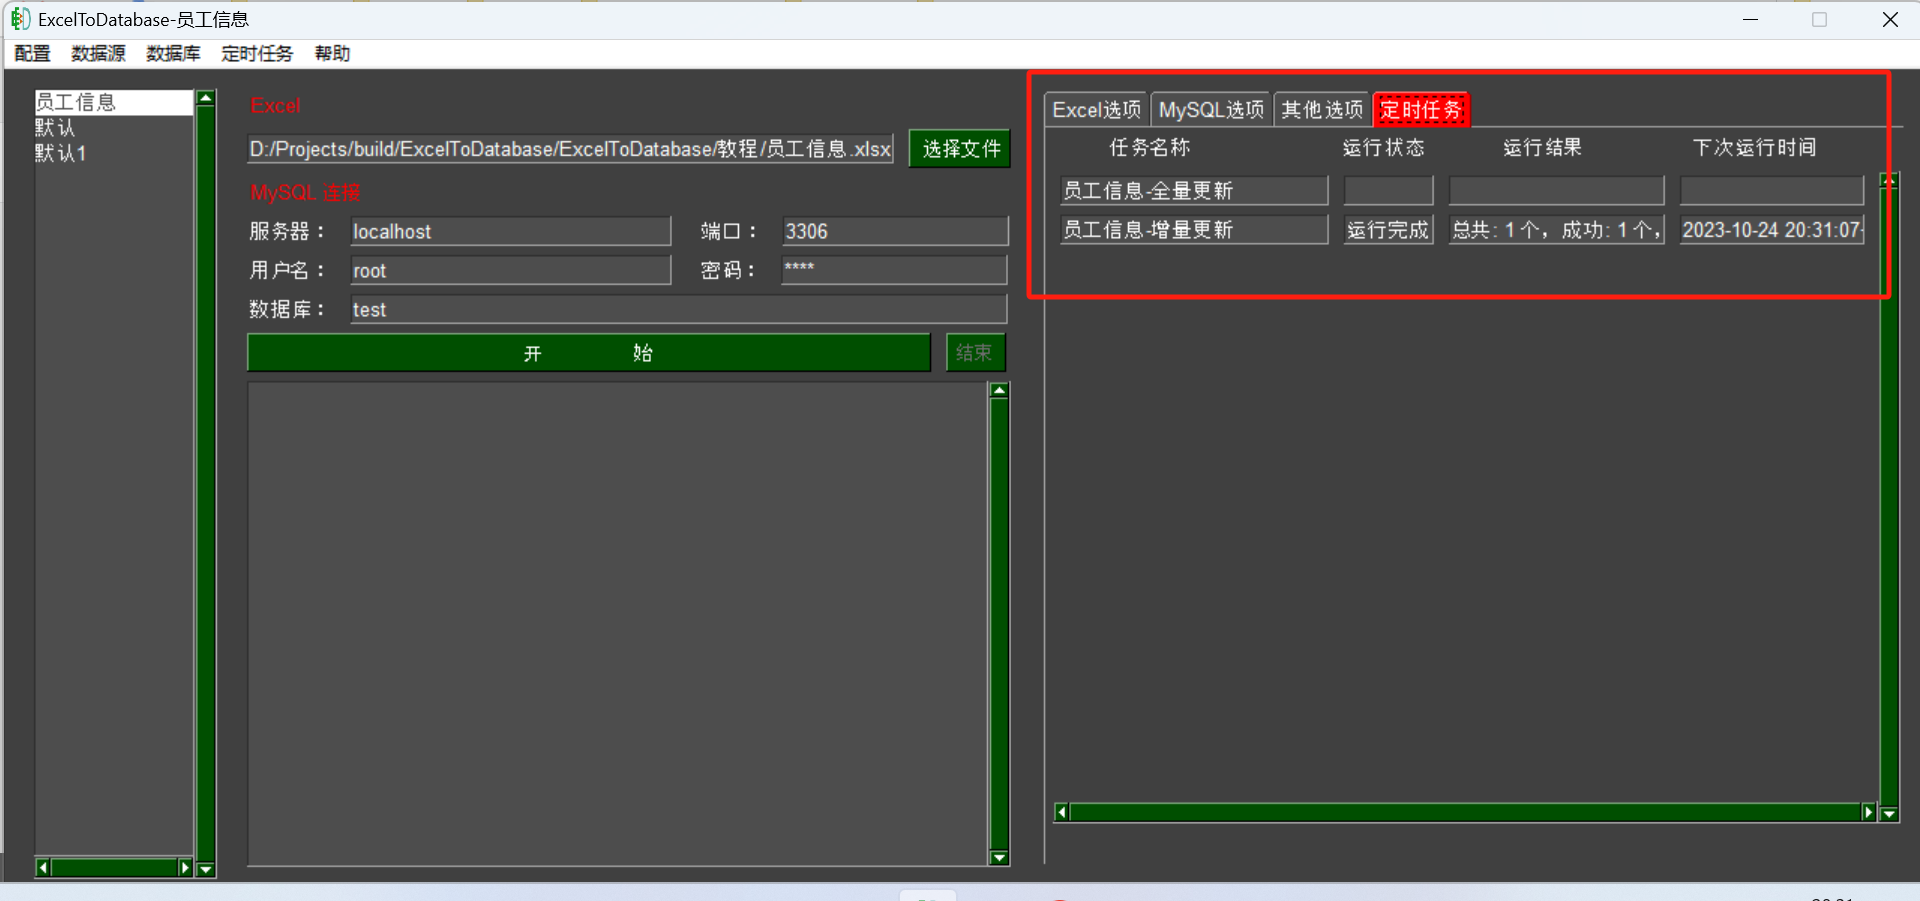
Task: Click the 数据库 field showing test
Action: [x=678, y=309]
